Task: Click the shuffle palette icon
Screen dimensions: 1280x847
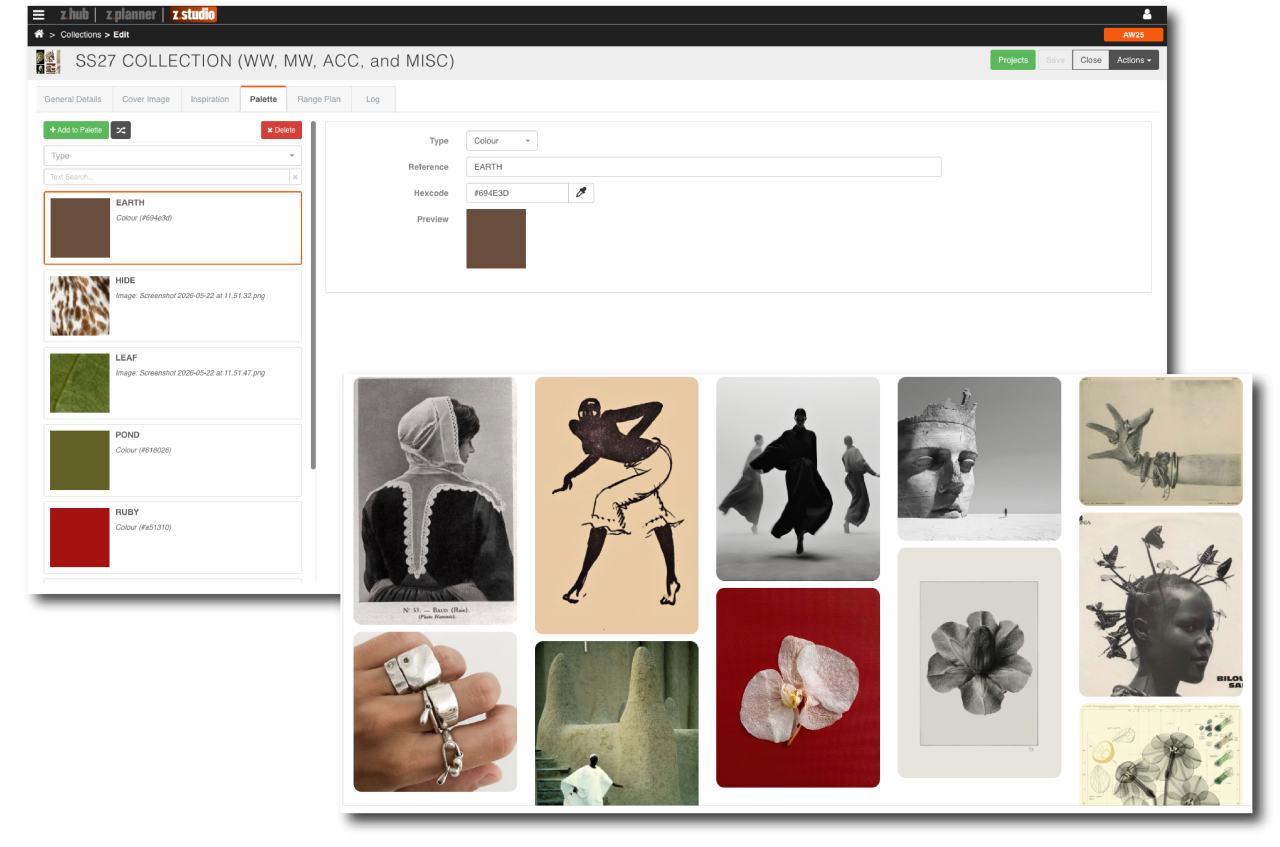Action: coord(121,130)
